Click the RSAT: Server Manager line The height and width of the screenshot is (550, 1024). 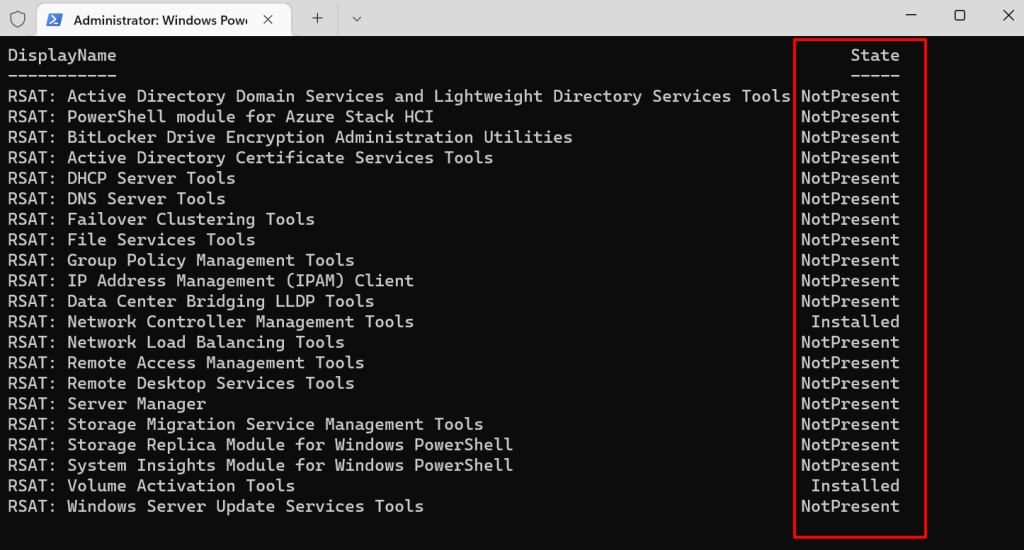106,404
